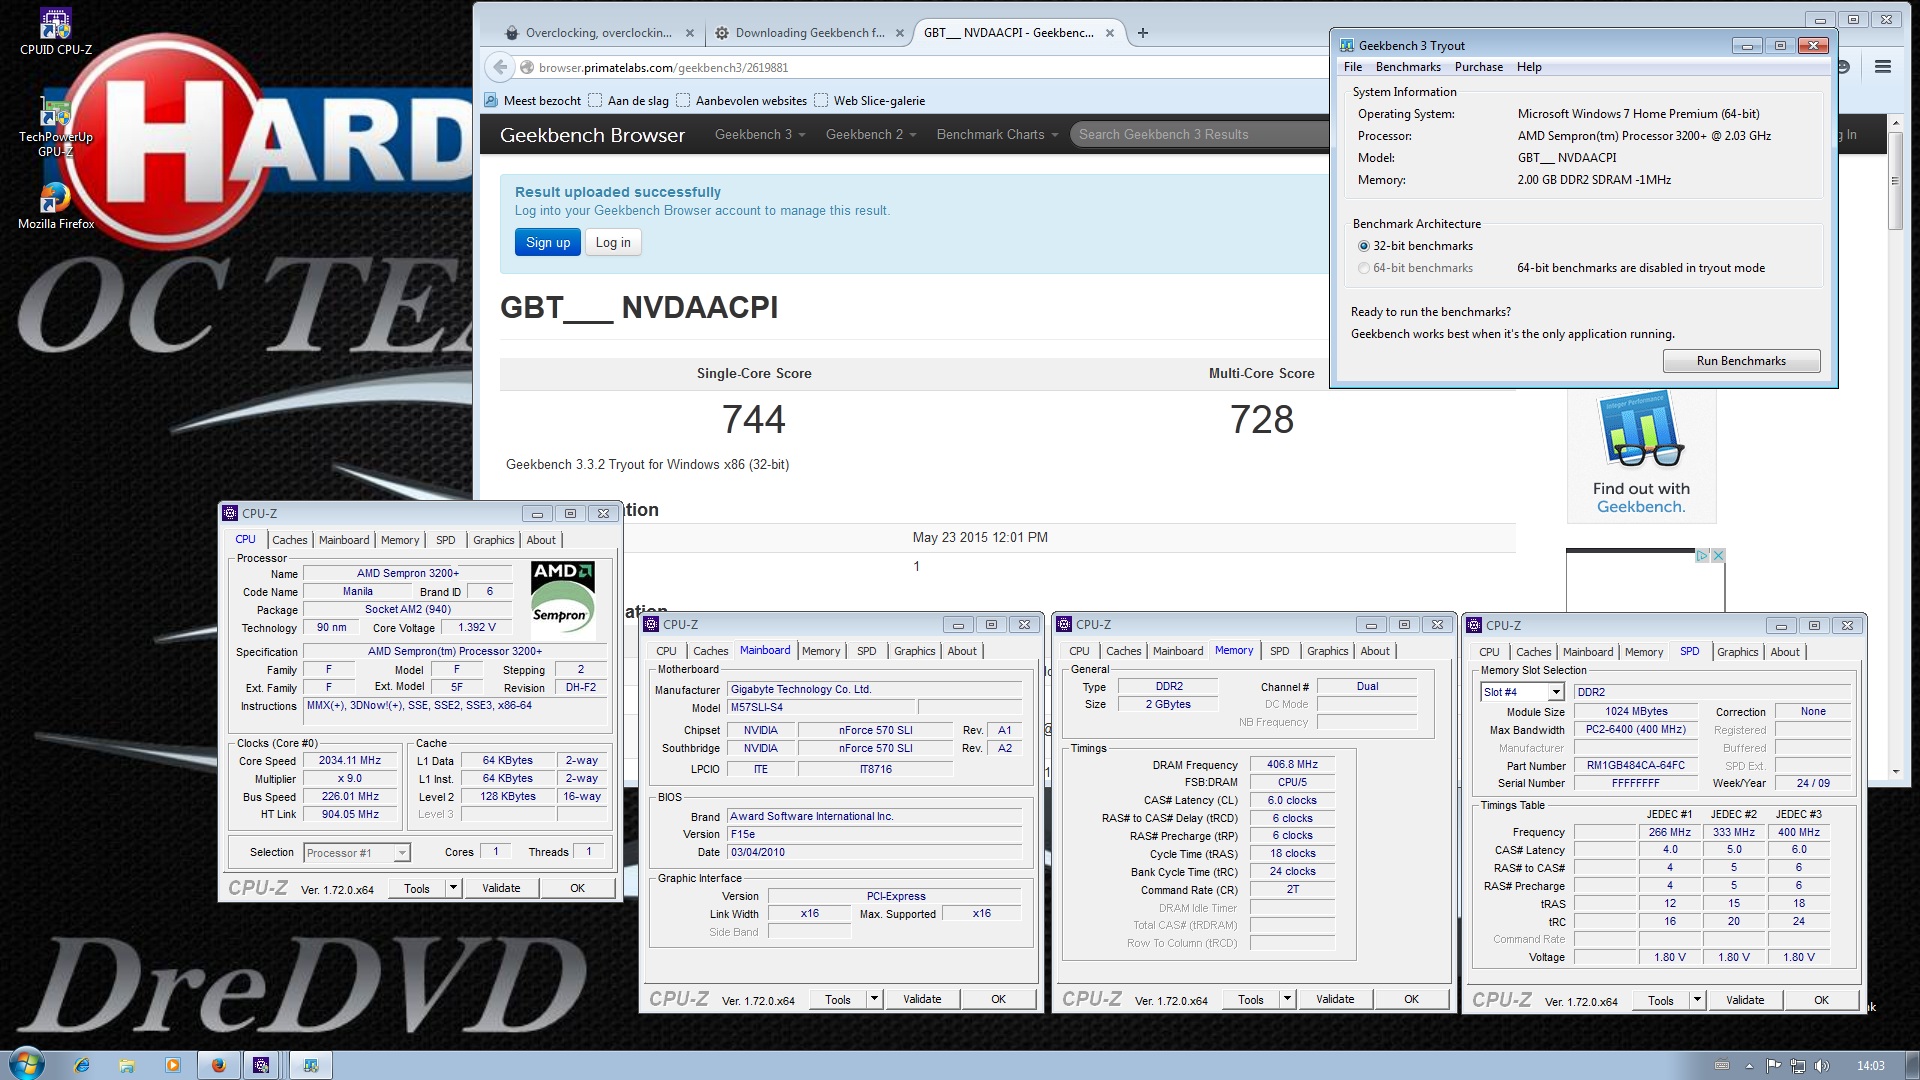The width and height of the screenshot is (1920, 1080).
Task: Switch to Geekbench via its taskbar icon
Action: (310, 1065)
